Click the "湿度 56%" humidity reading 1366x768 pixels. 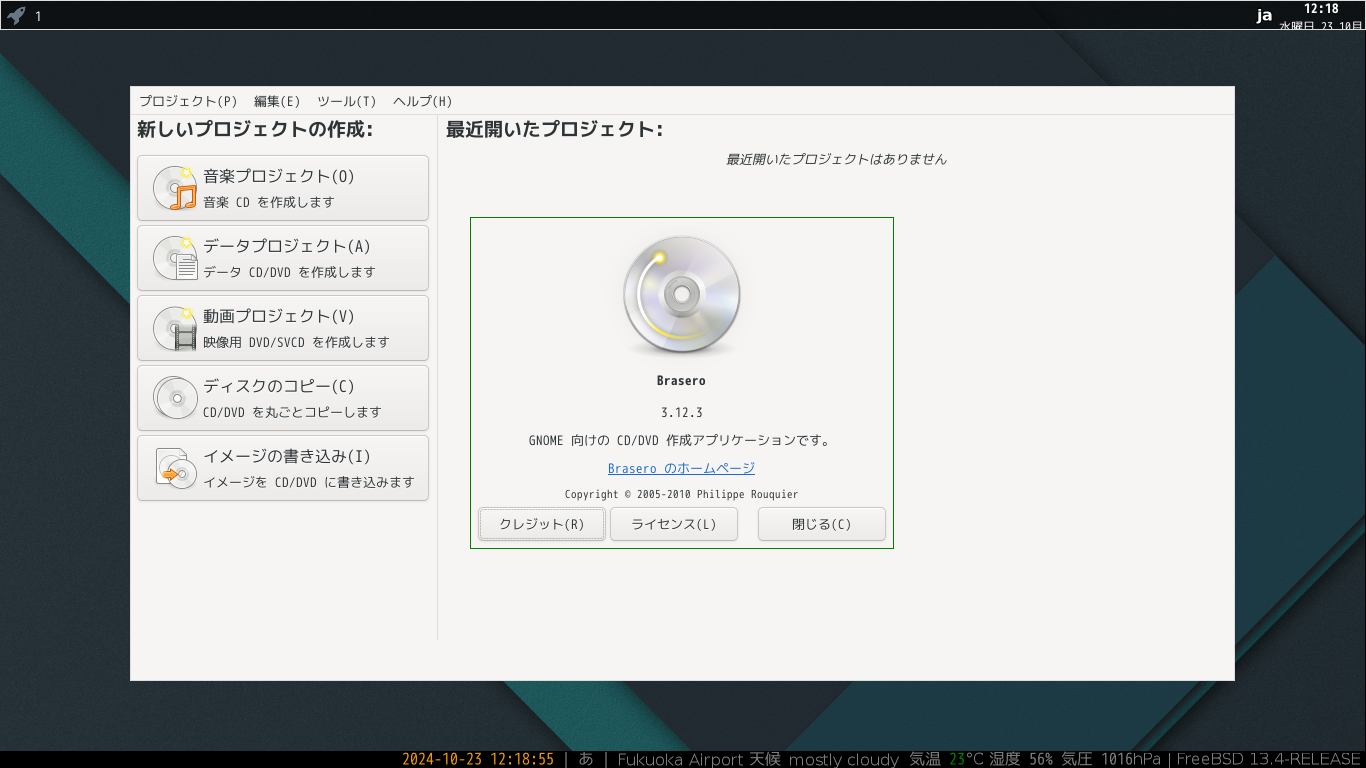(x=1021, y=759)
